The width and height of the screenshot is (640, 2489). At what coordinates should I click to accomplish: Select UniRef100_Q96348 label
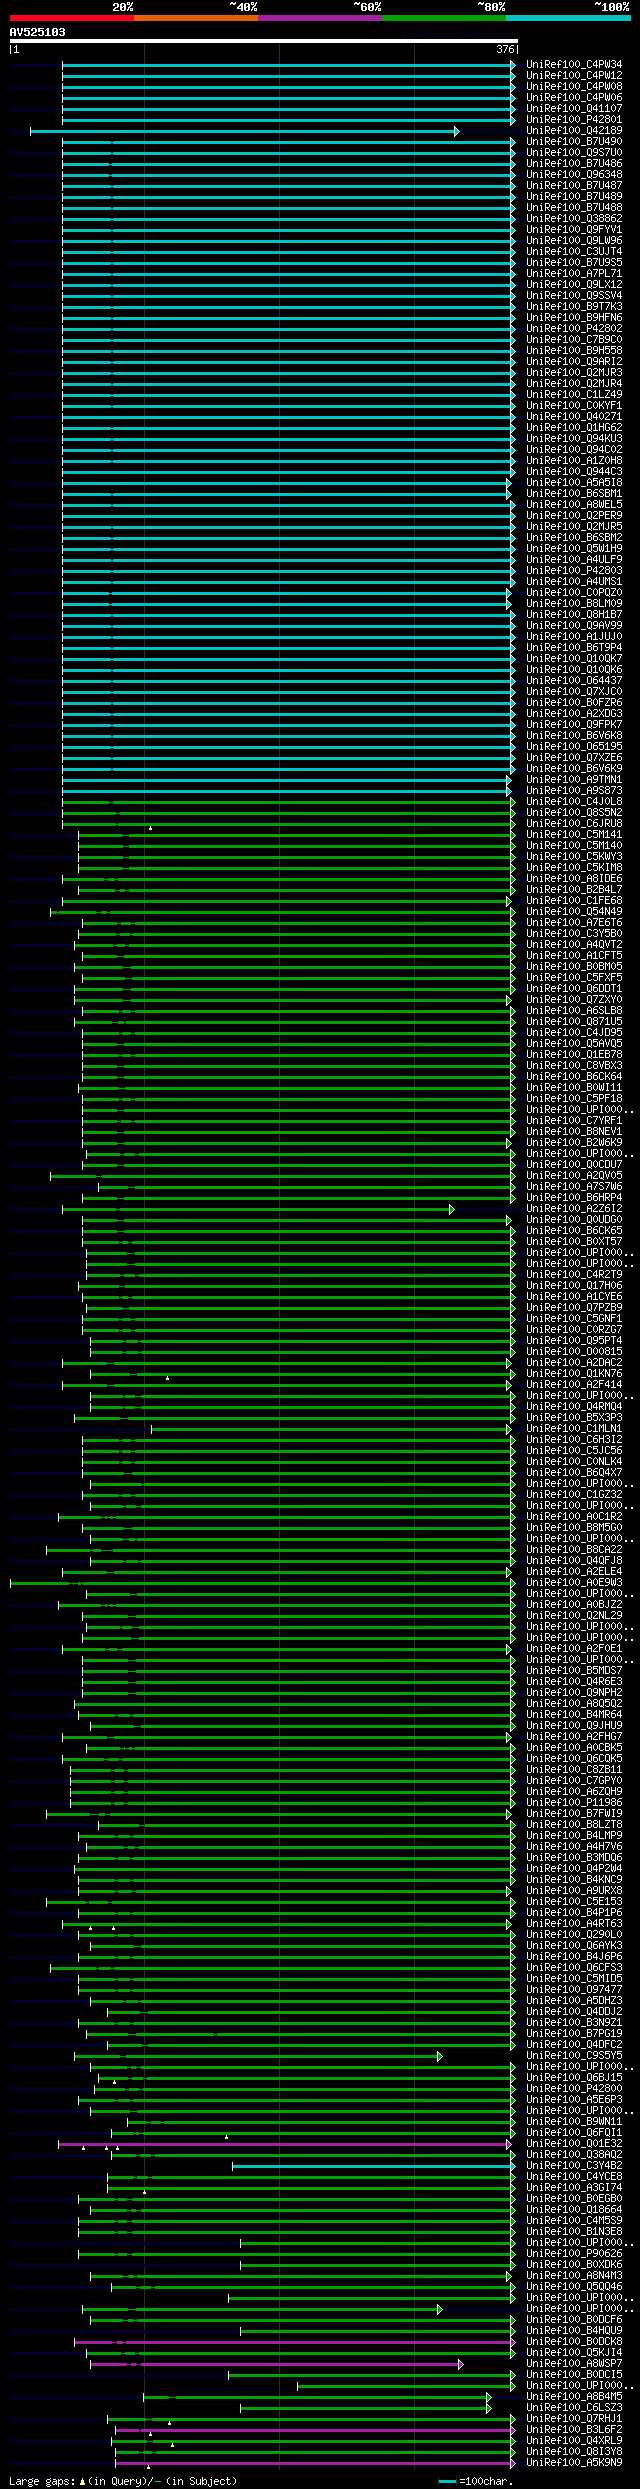pyautogui.click(x=574, y=175)
